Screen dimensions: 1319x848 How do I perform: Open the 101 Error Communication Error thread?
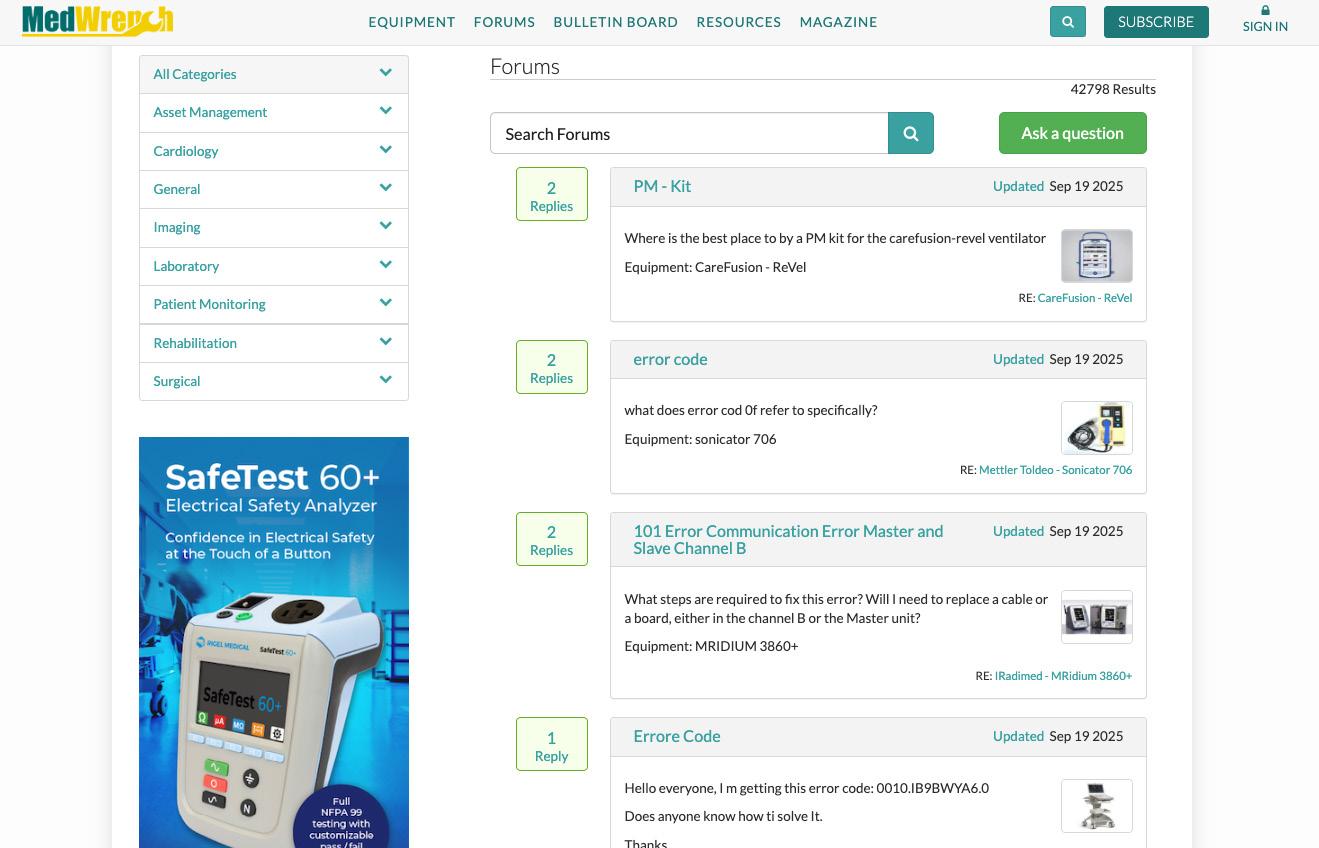click(x=788, y=539)
